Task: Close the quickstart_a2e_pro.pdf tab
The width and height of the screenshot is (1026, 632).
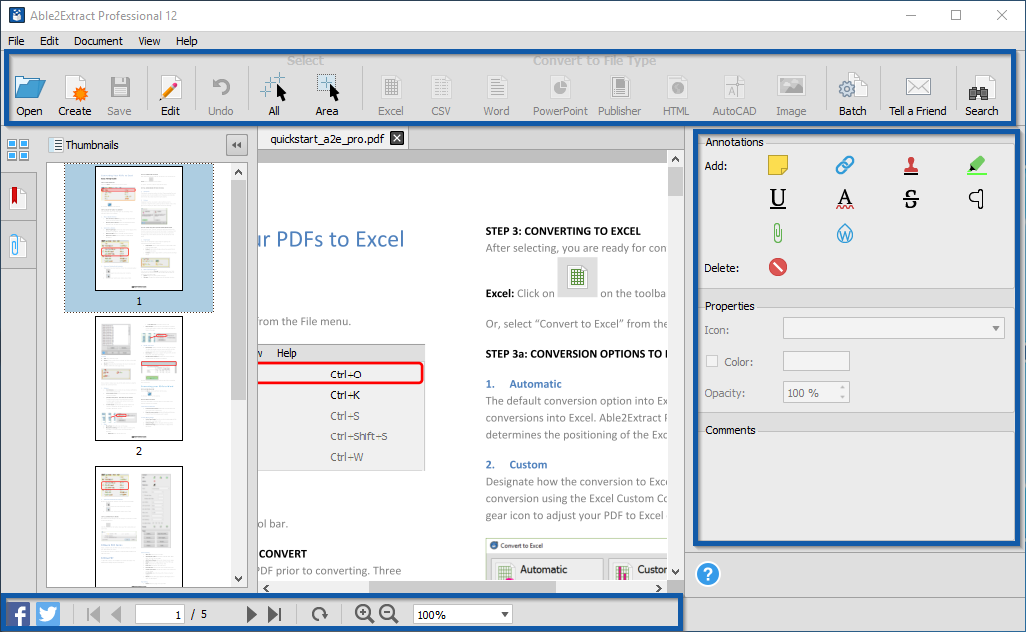Action: [397, 138]
